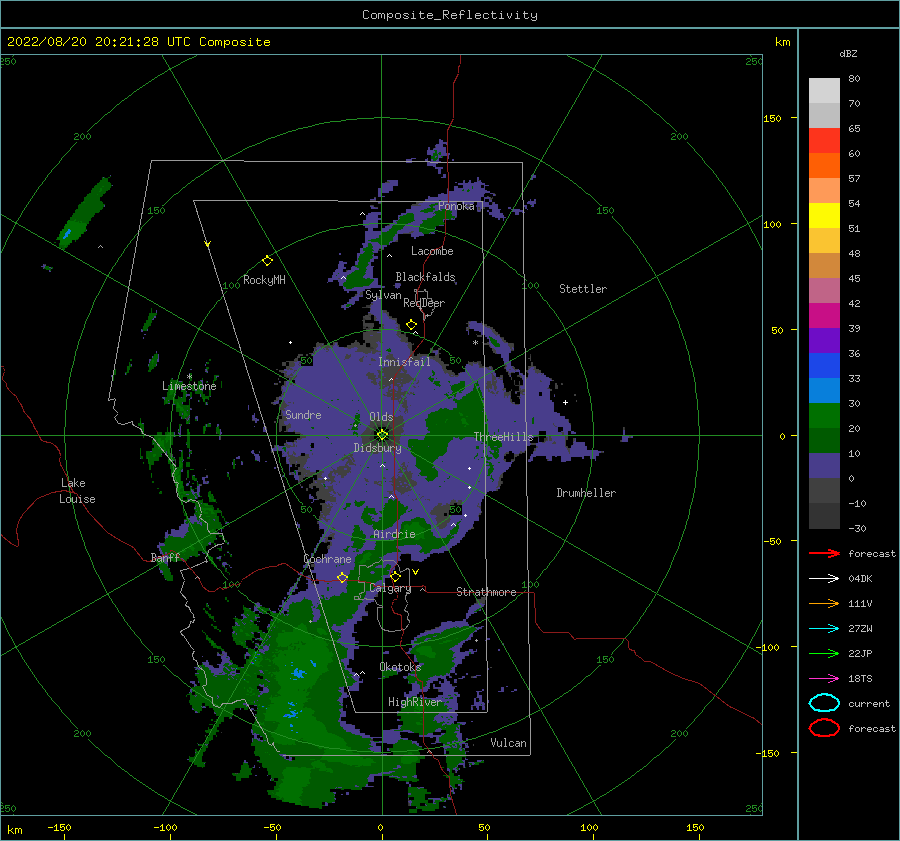Click the Olds label
Viewport: 900px width, 841px height.
[381, 417]
